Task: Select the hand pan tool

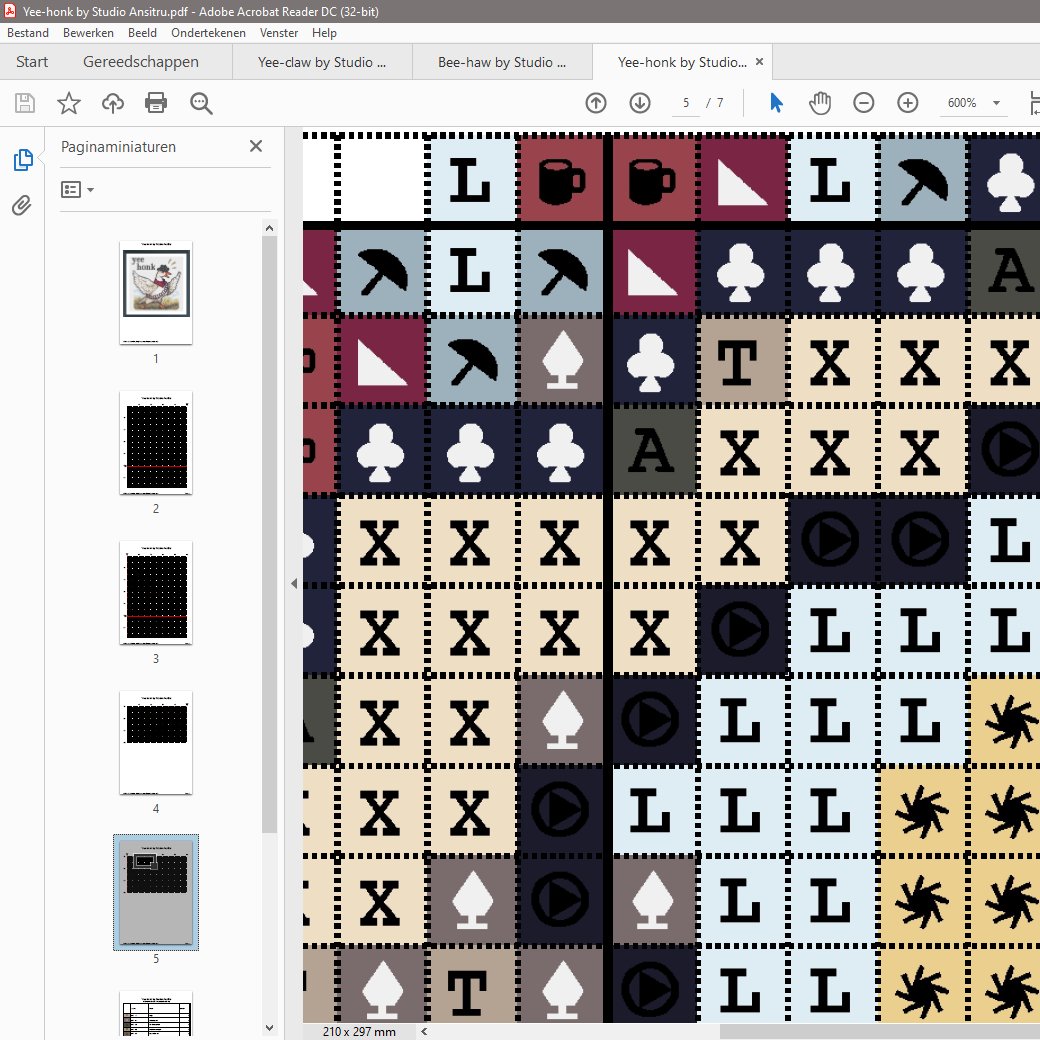Action: click(x=820, y=103)
